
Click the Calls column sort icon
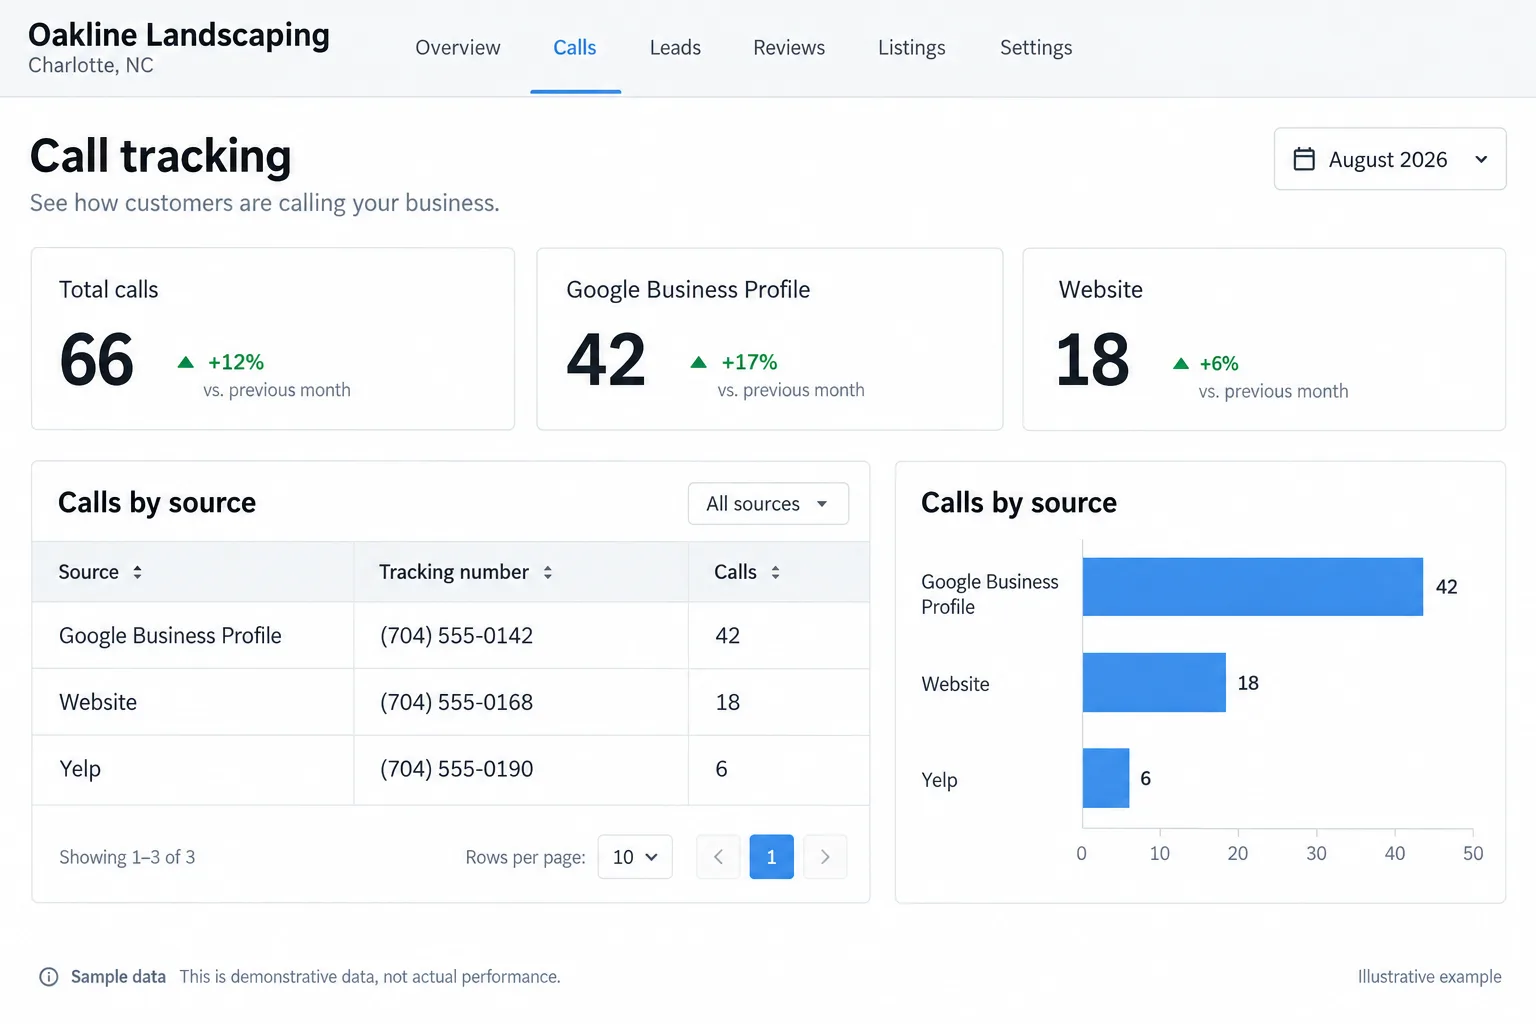click(775, 572)
